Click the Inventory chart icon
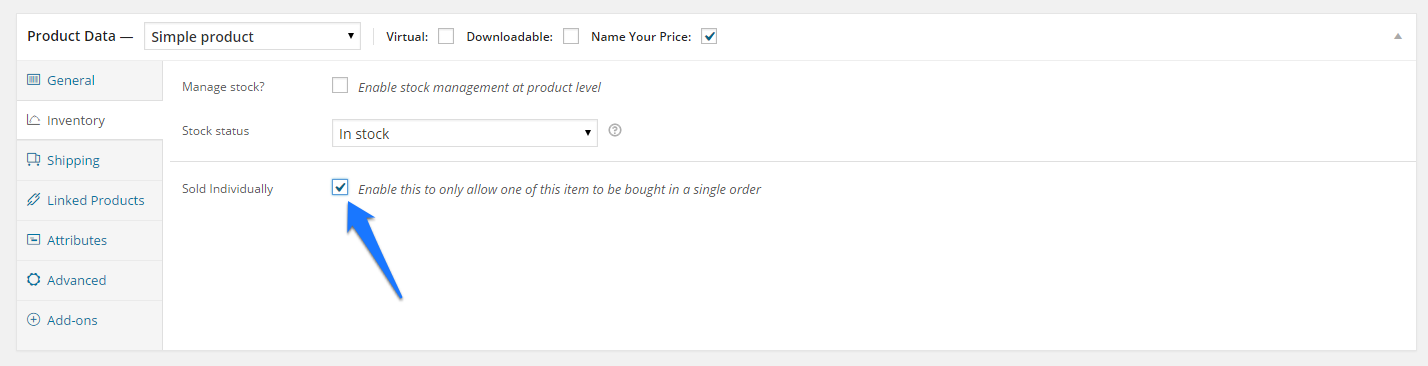This screenshot has height=366, width=1428. click(x=33, y=120)
